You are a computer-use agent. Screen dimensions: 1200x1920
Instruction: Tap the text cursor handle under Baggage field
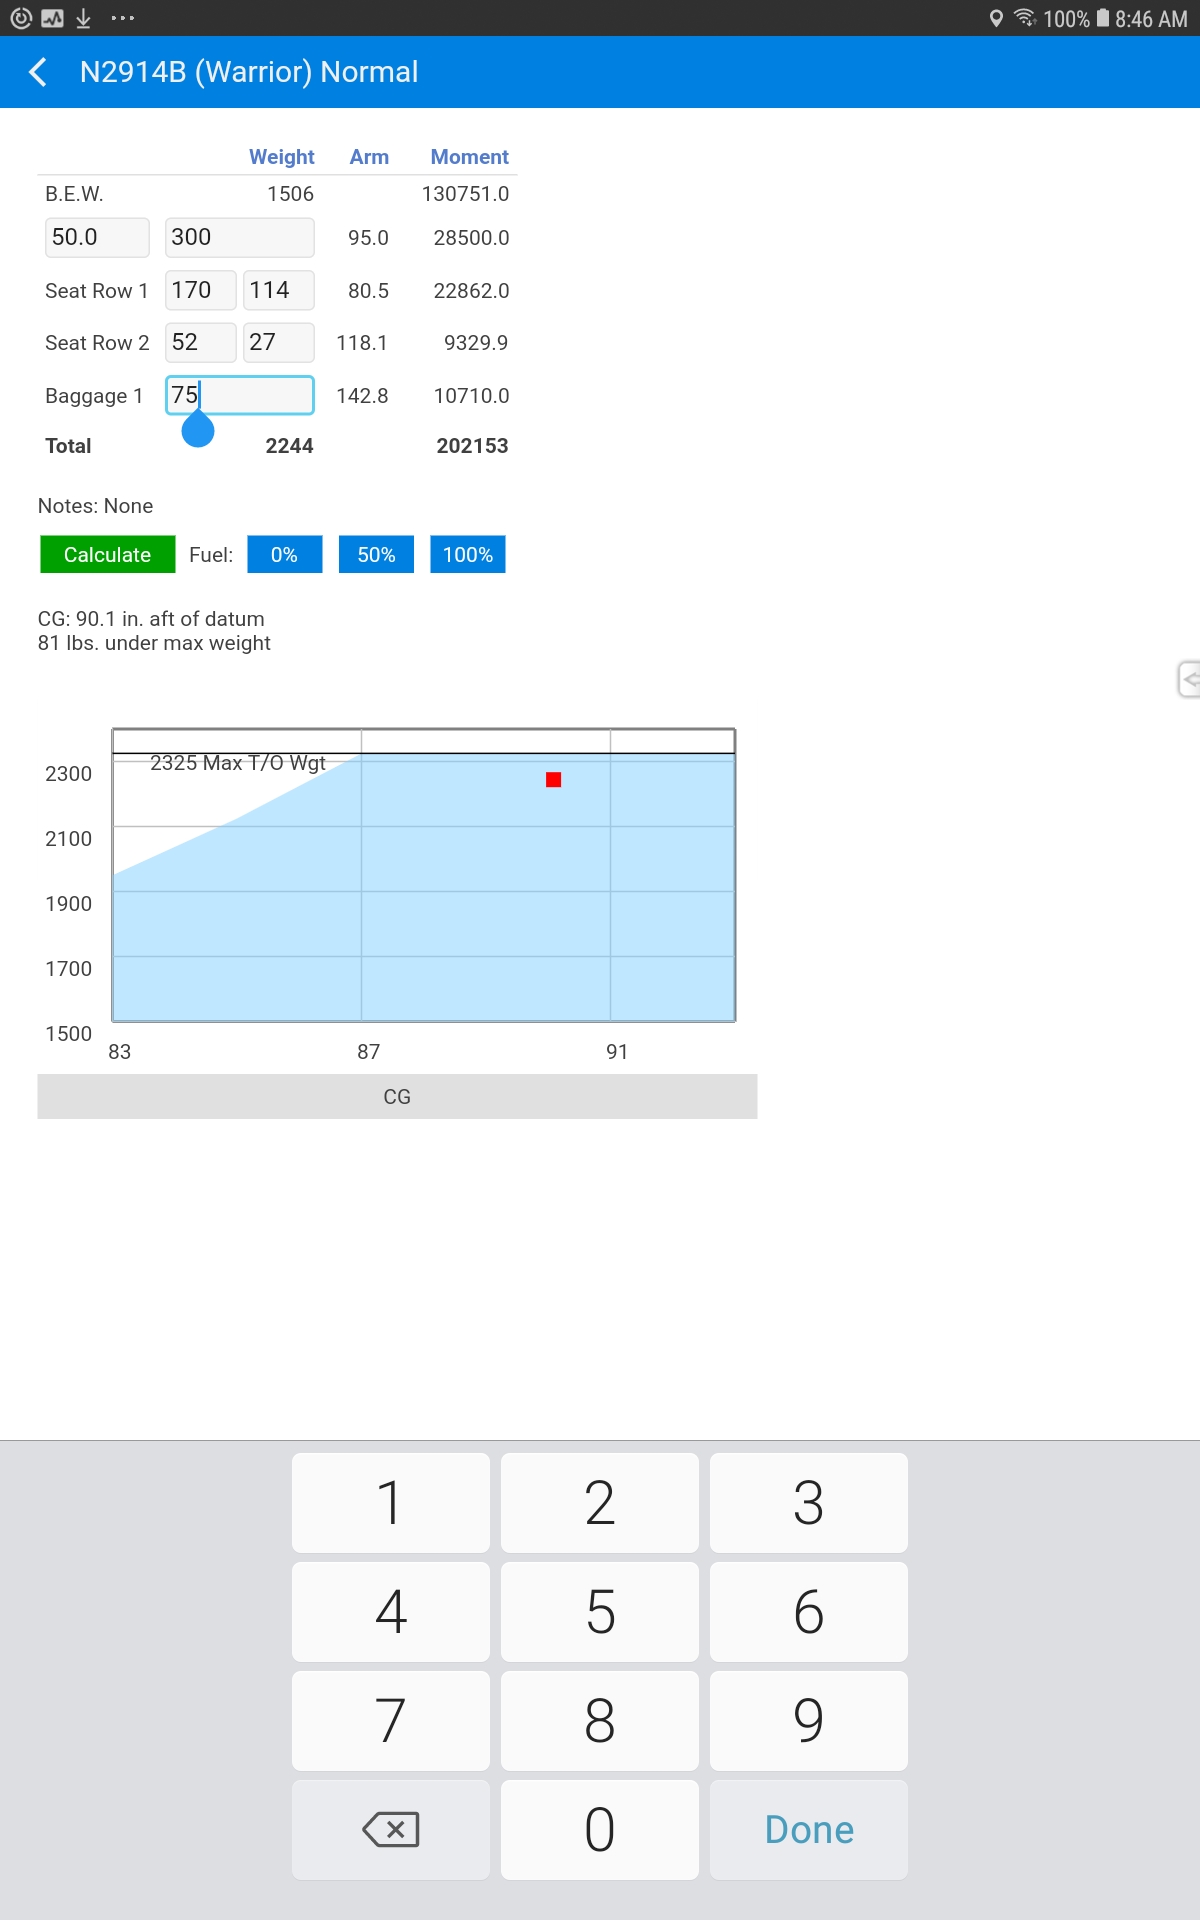198,430
